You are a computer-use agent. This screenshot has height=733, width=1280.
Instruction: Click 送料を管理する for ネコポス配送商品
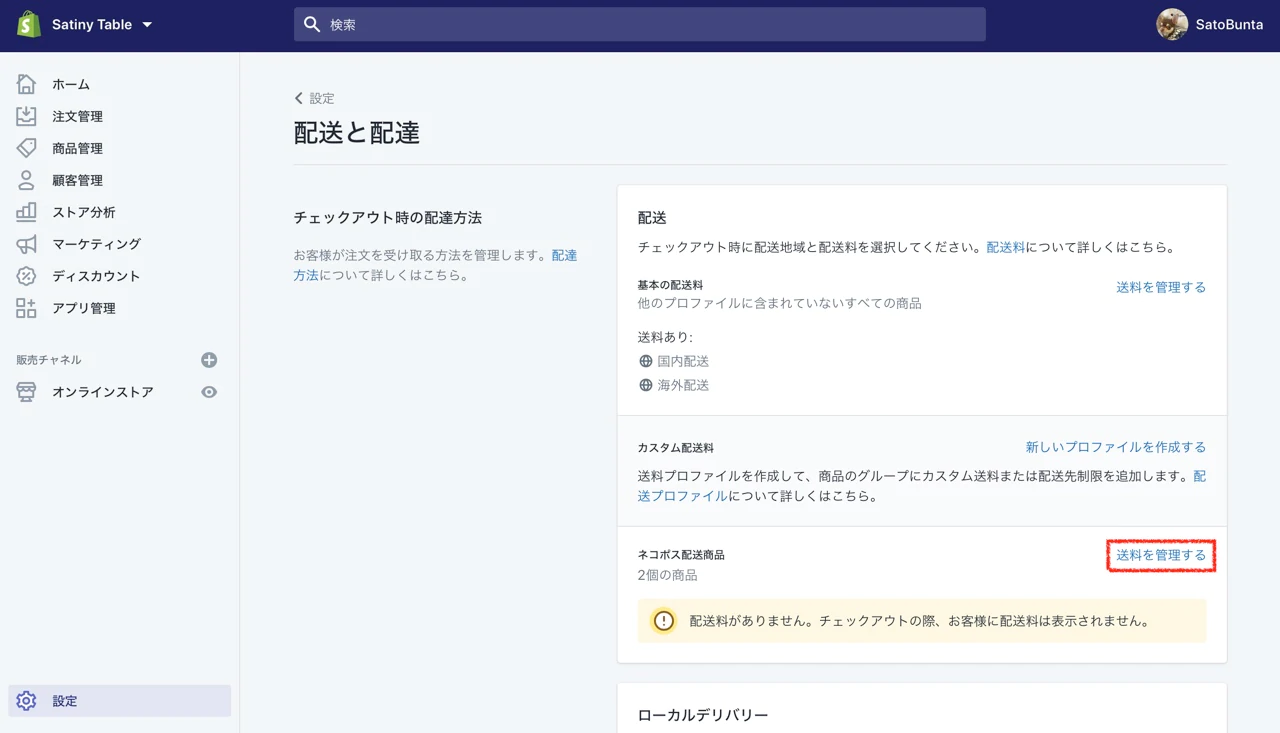1160,555
